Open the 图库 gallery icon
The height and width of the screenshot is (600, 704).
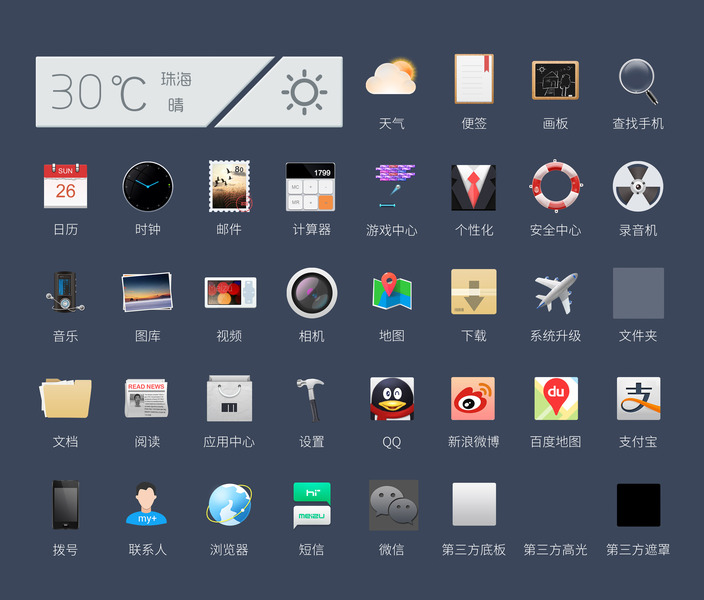pyautogui.click(x=147, y=292)
